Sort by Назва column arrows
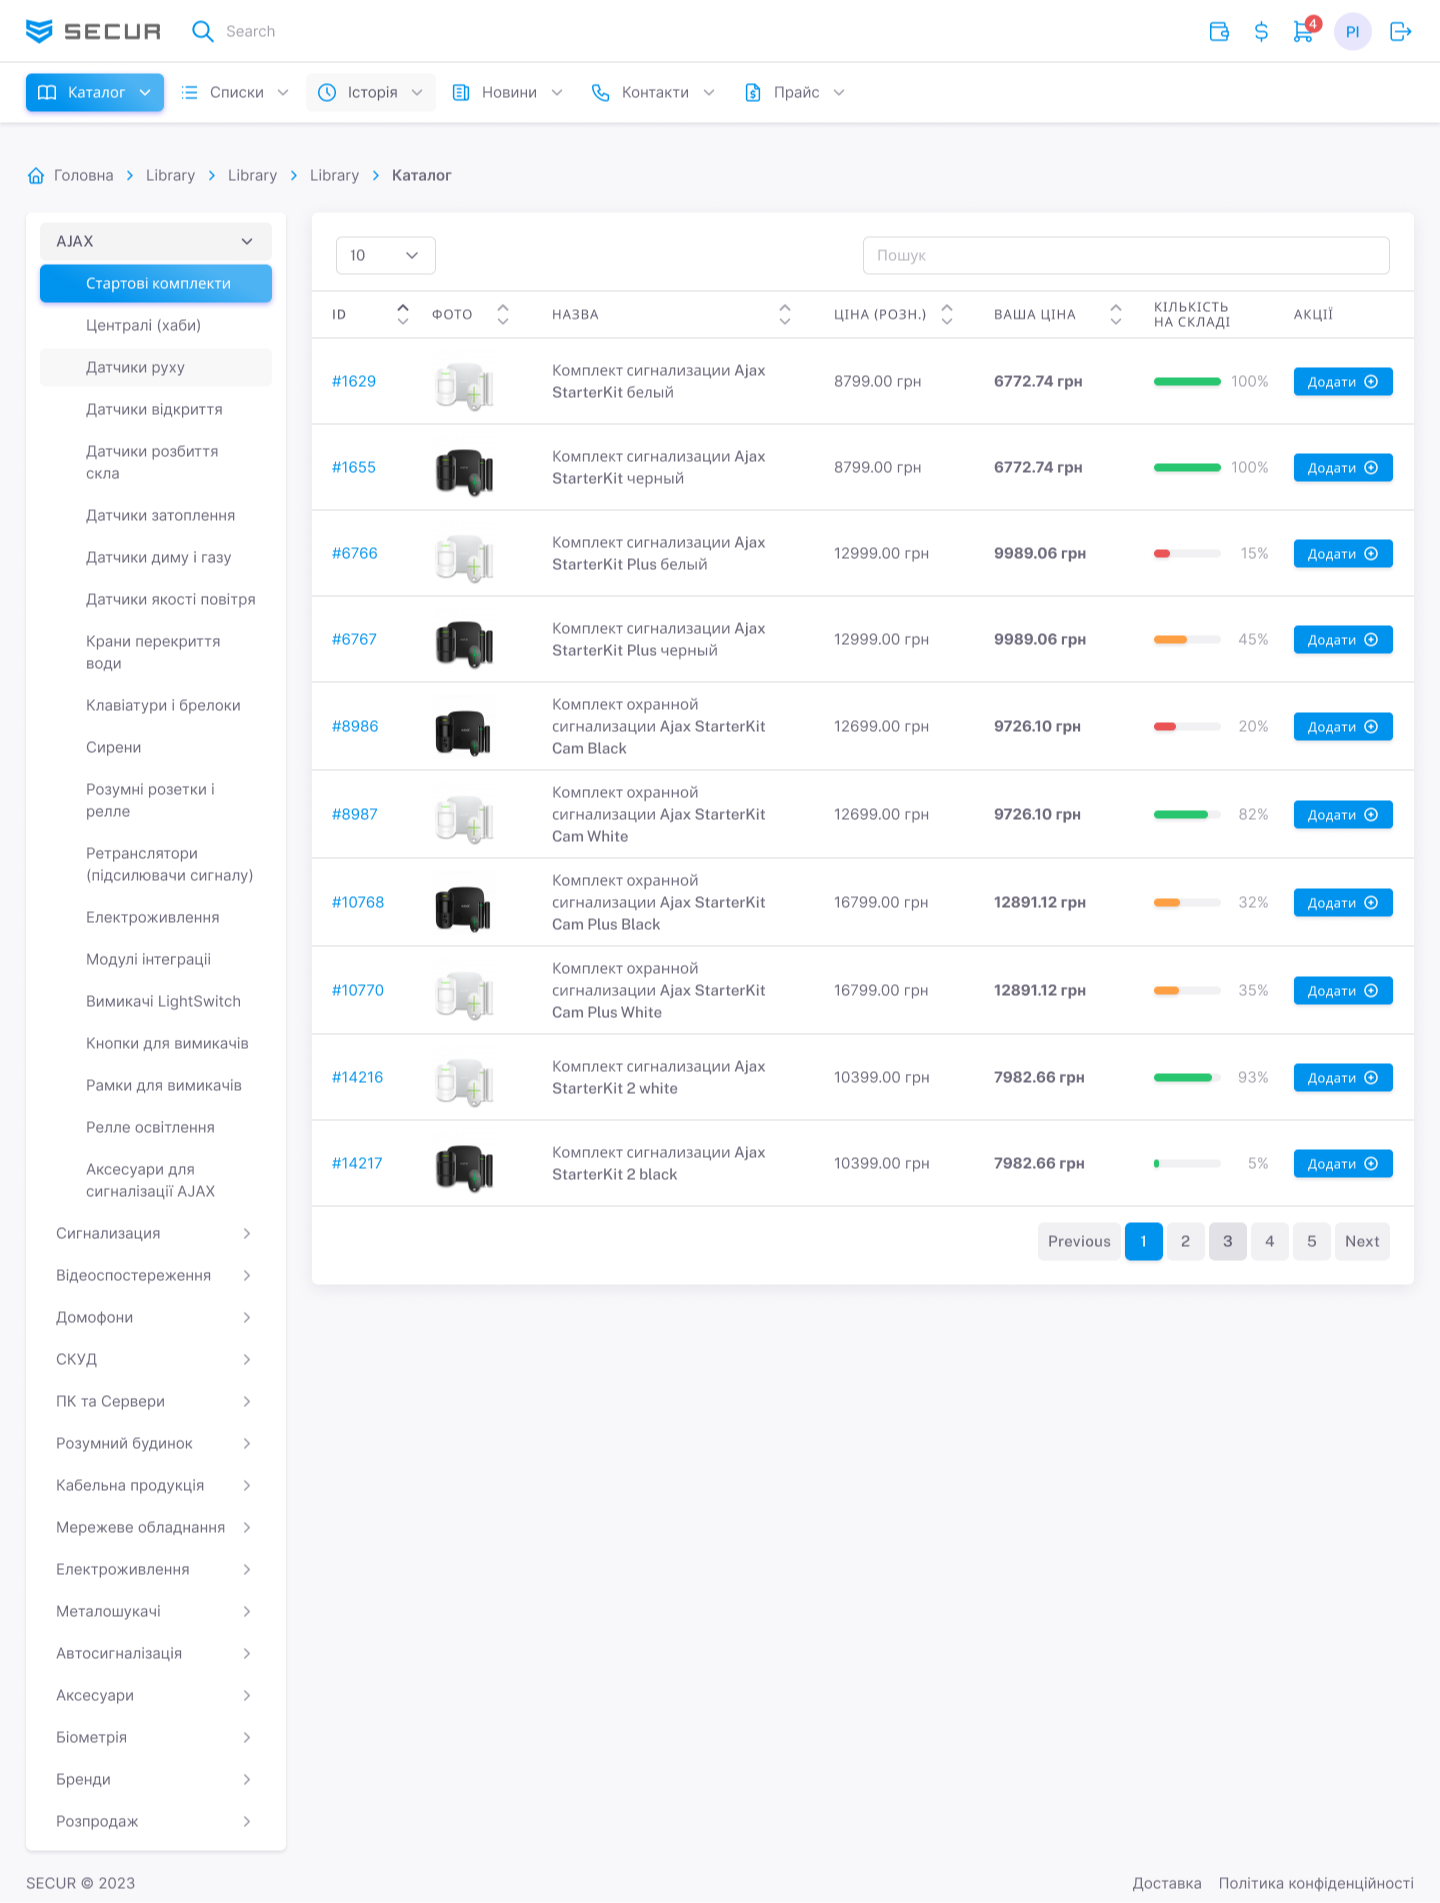 pos(785,314)
